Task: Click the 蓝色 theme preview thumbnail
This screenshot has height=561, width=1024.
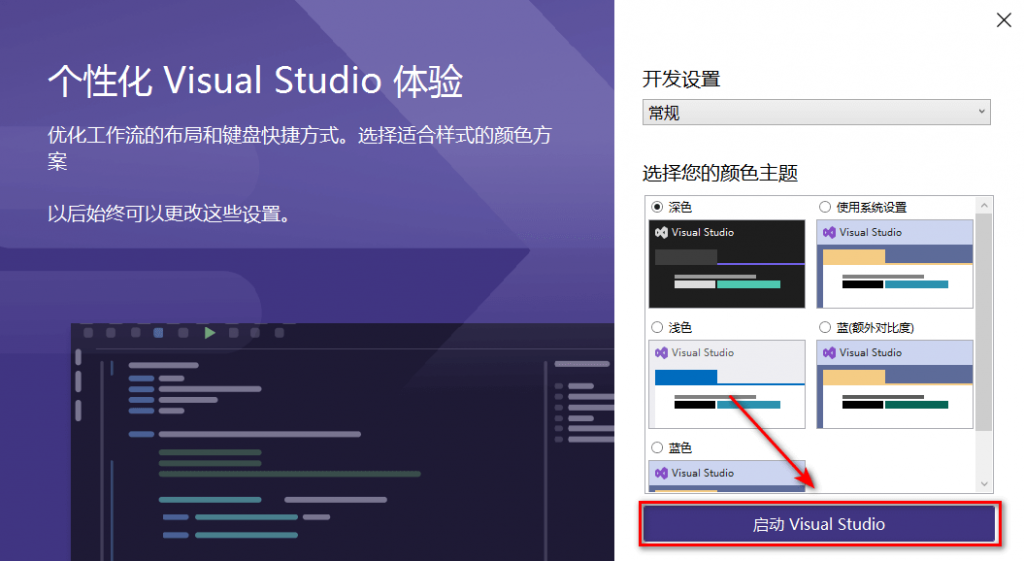Action: coord(727,476)
